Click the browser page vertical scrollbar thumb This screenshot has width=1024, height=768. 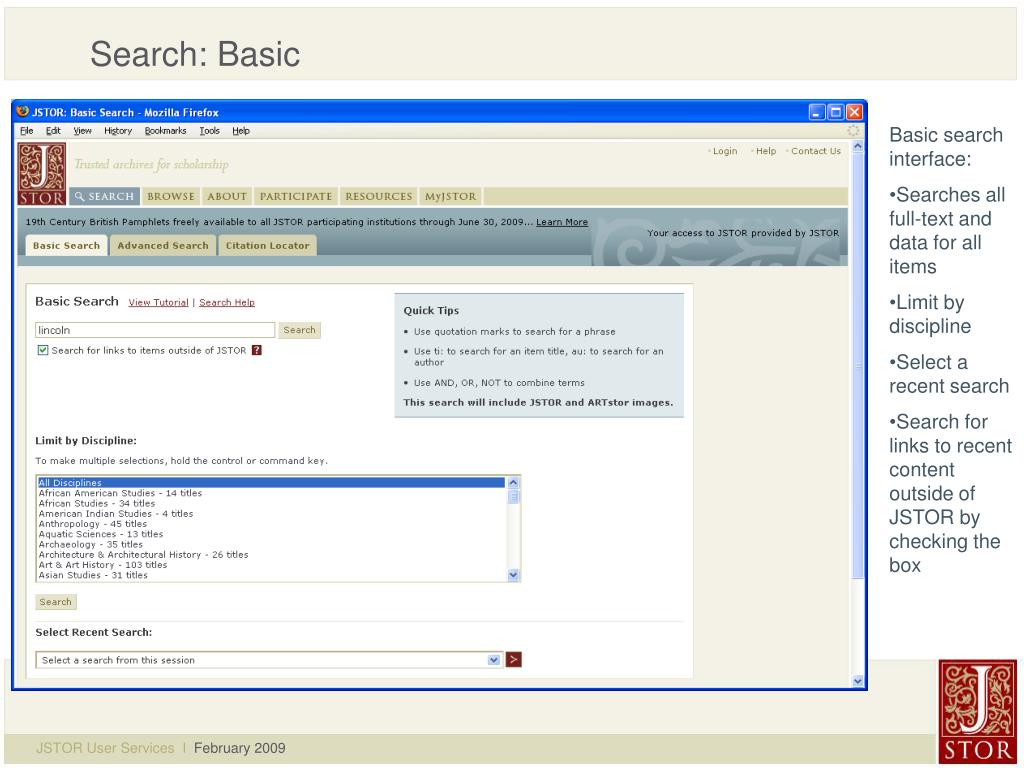858,366
